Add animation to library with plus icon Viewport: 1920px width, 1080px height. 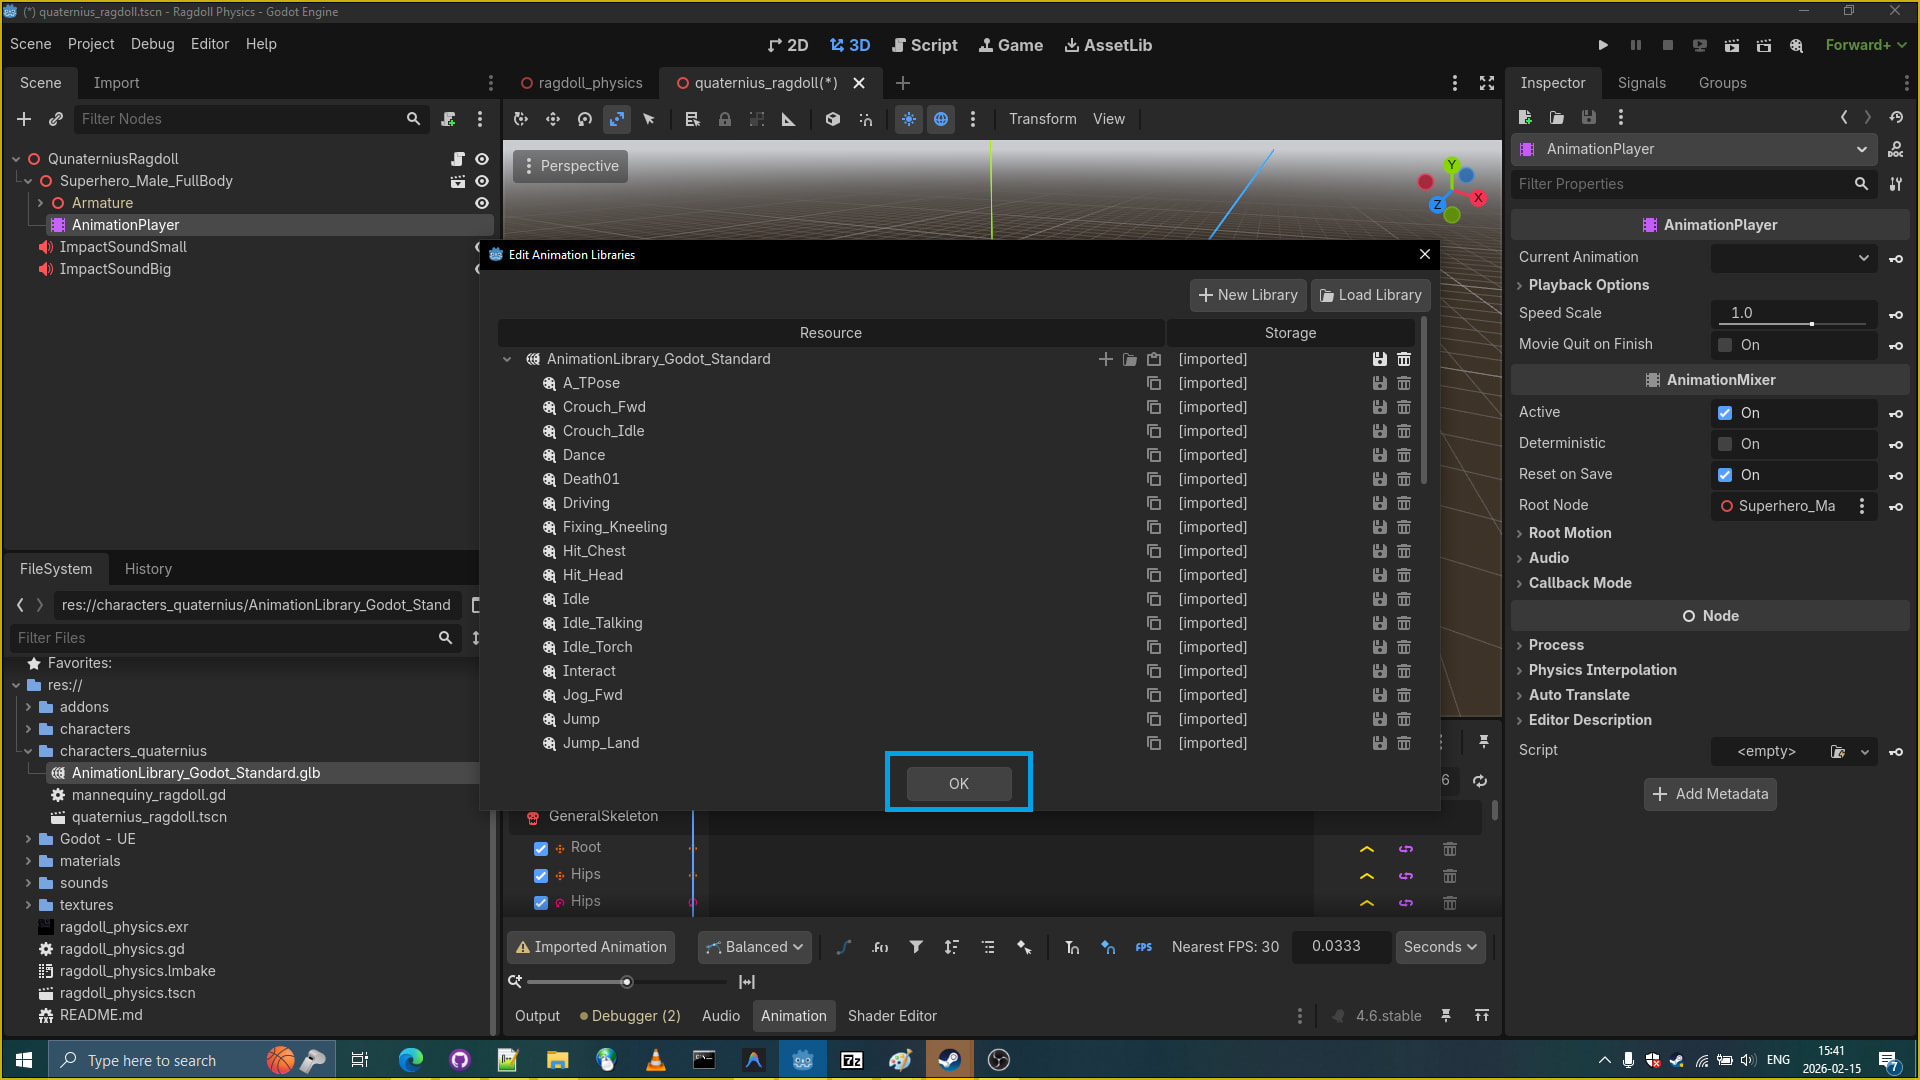1105,359
